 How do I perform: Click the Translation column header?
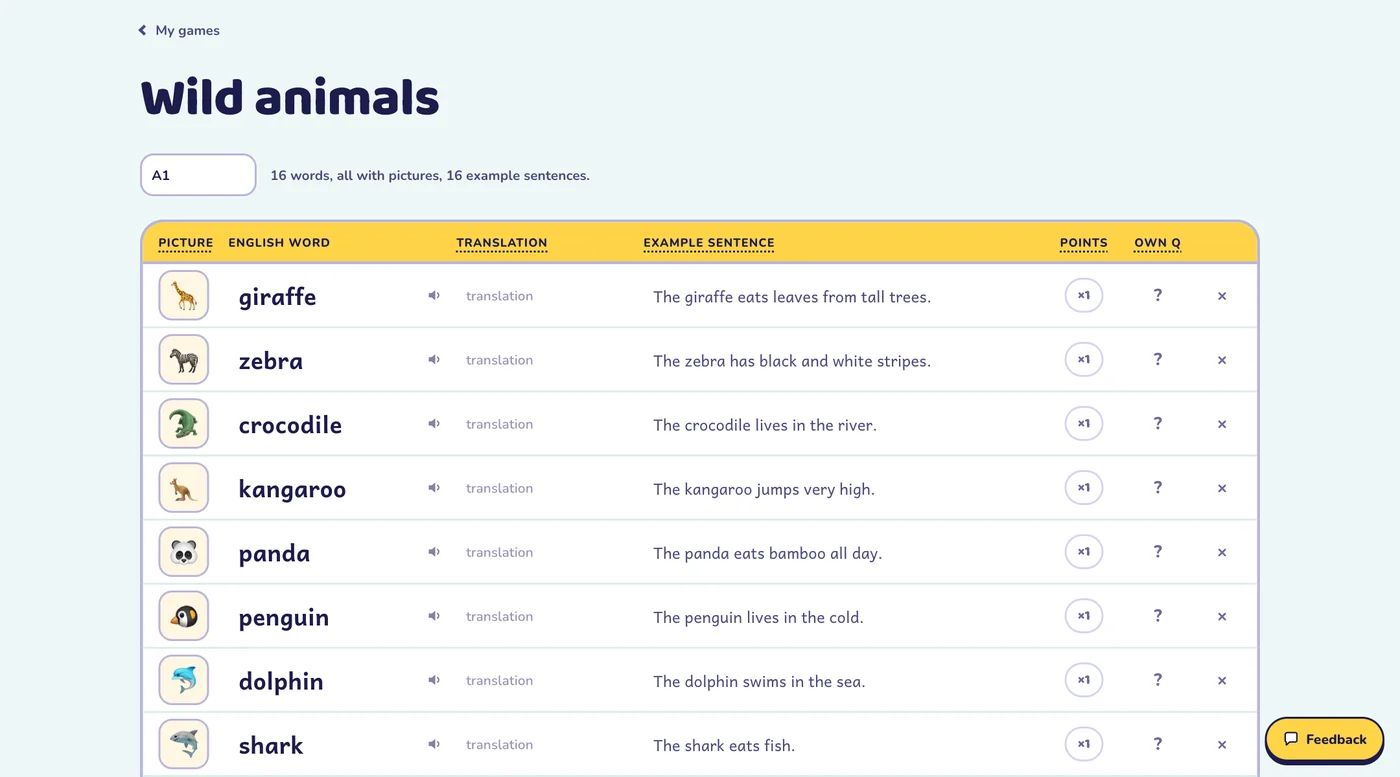pos(501,243)
